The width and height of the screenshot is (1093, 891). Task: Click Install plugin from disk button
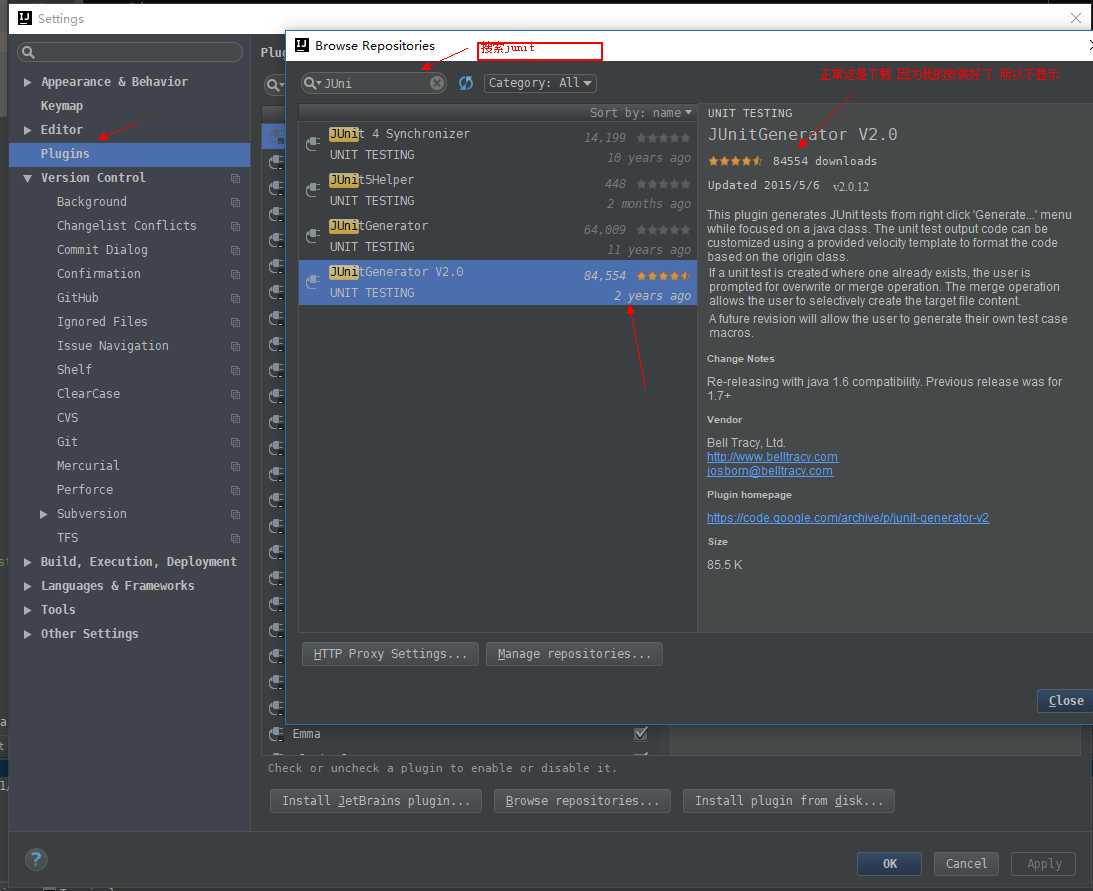tap(788, 801)
